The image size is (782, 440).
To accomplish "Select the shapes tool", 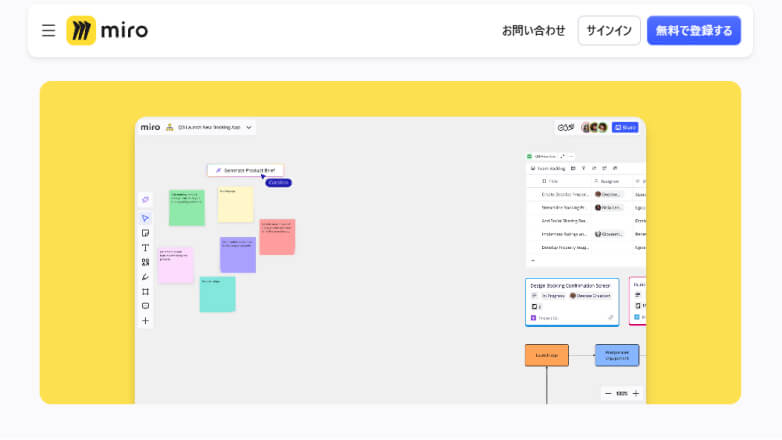I will [x=145, y=262].
